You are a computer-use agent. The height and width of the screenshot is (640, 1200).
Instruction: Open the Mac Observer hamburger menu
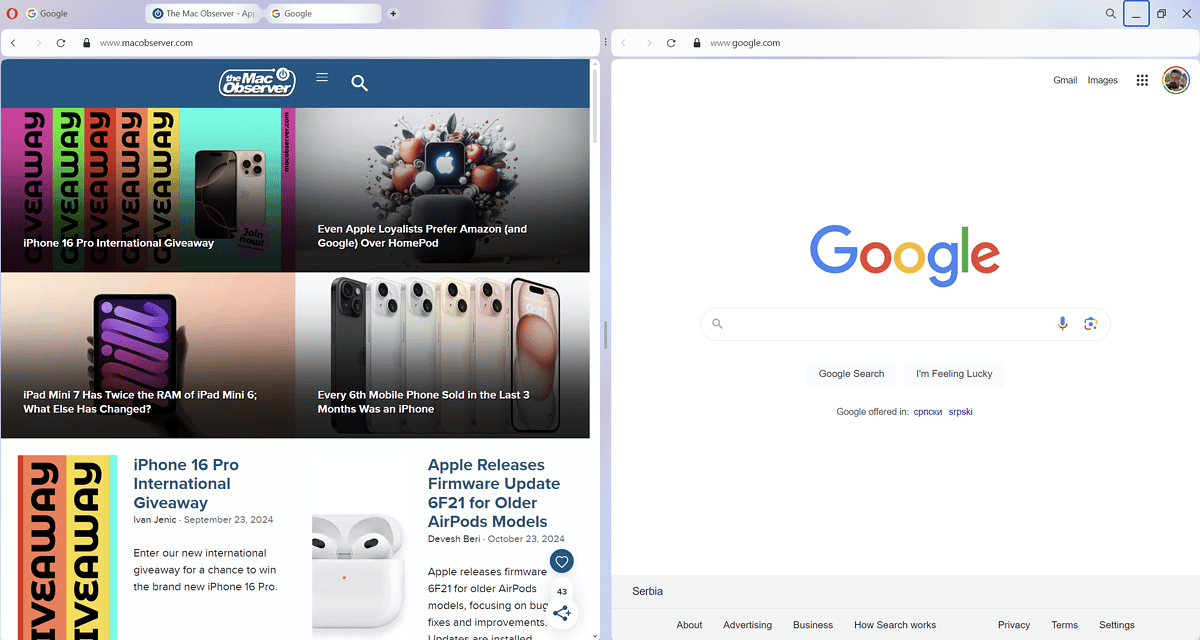click(321, 76)
